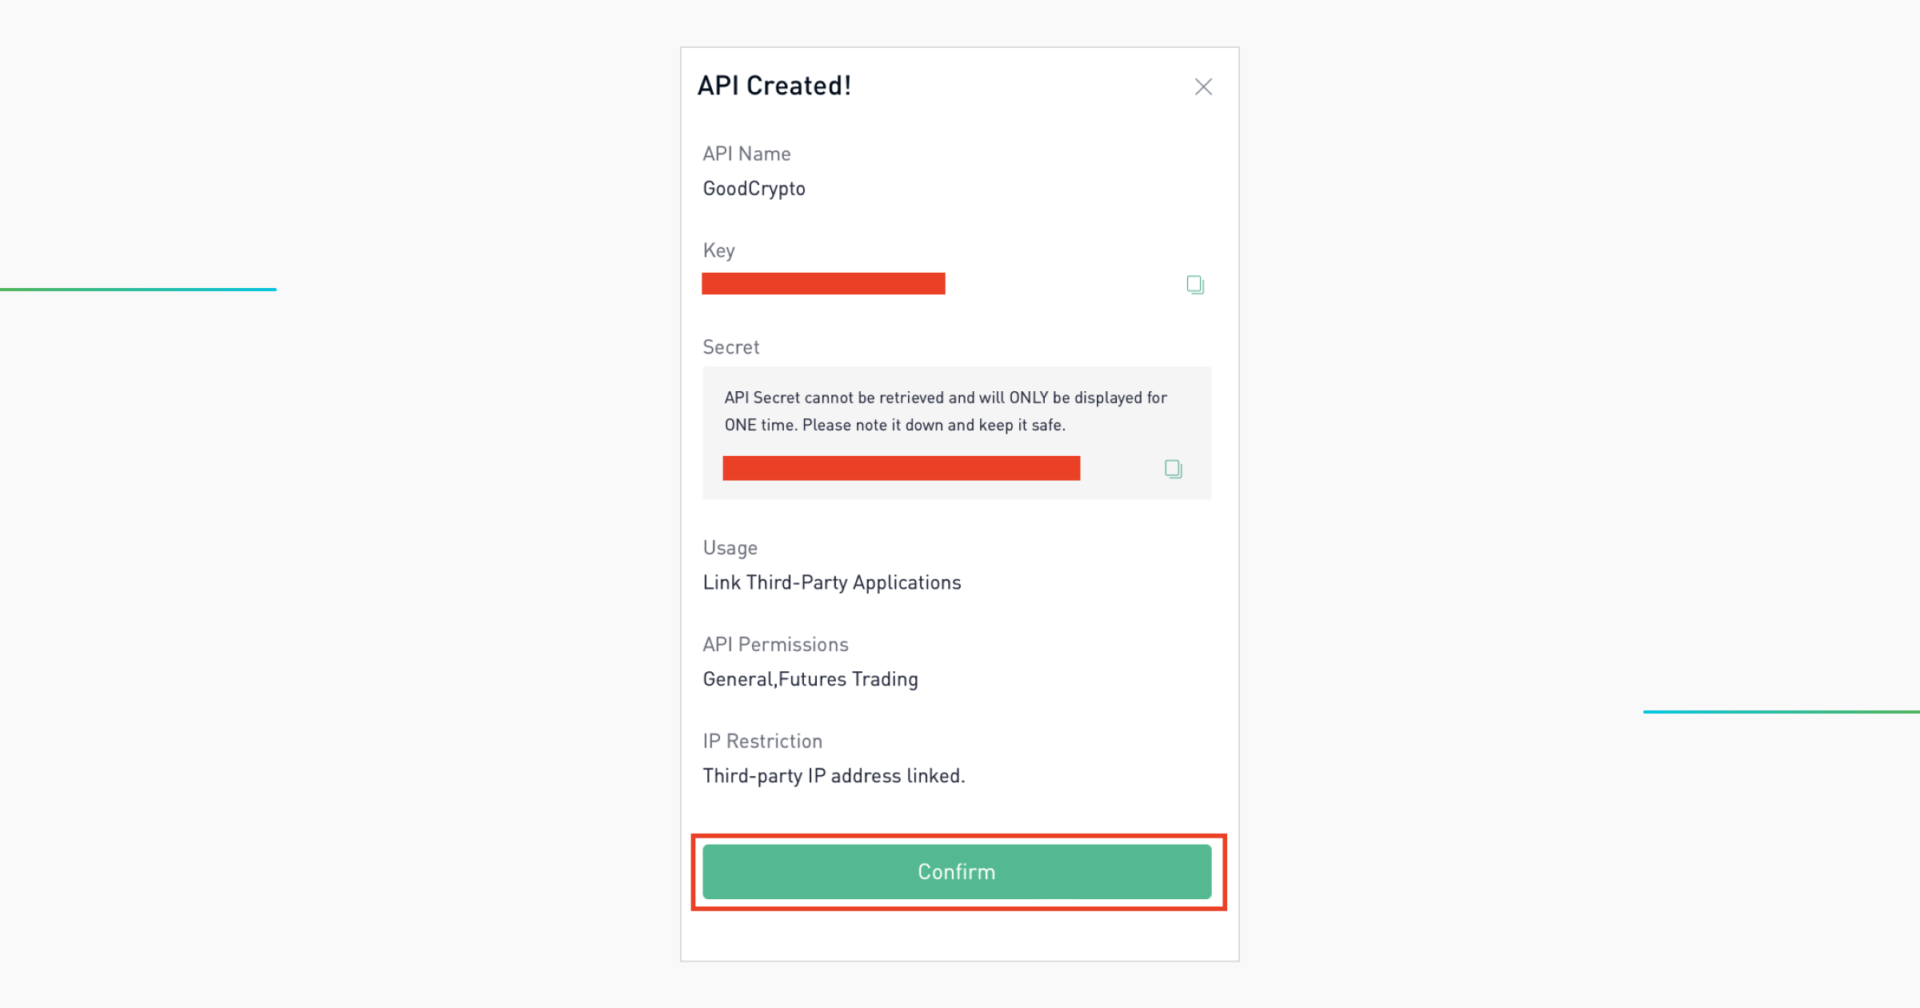Click the decorative blue-green line at right
This screenshot has height=1008, width=1920.
(x=1780, y=712)
